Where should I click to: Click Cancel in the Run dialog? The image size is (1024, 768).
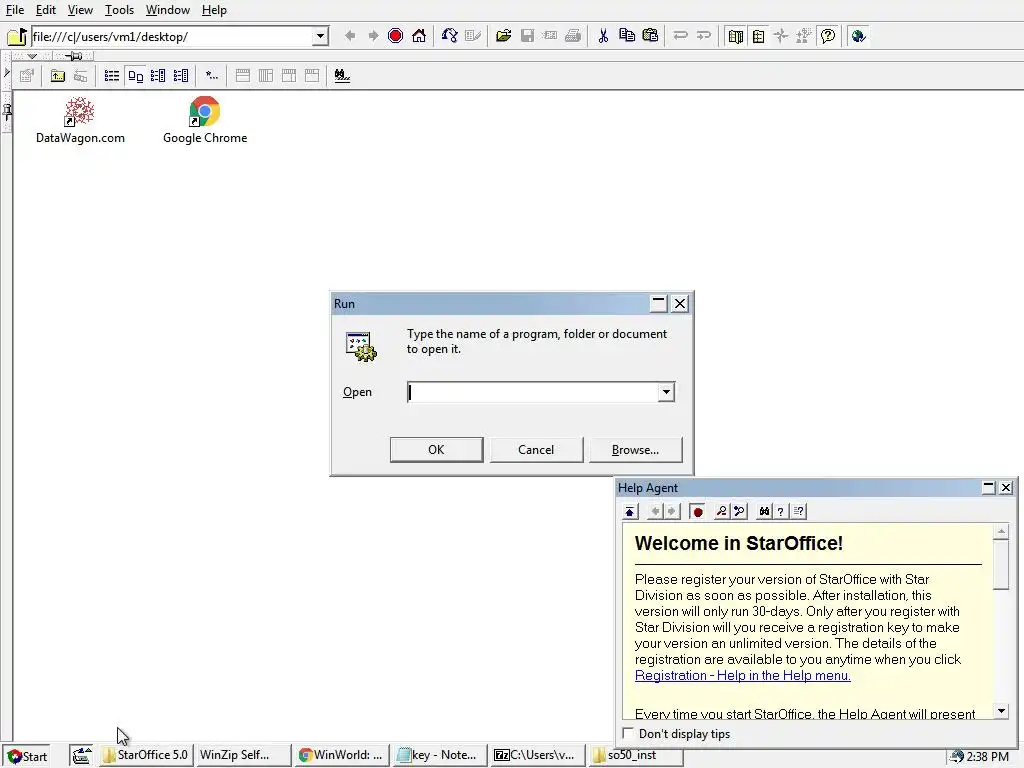(536, 450)
